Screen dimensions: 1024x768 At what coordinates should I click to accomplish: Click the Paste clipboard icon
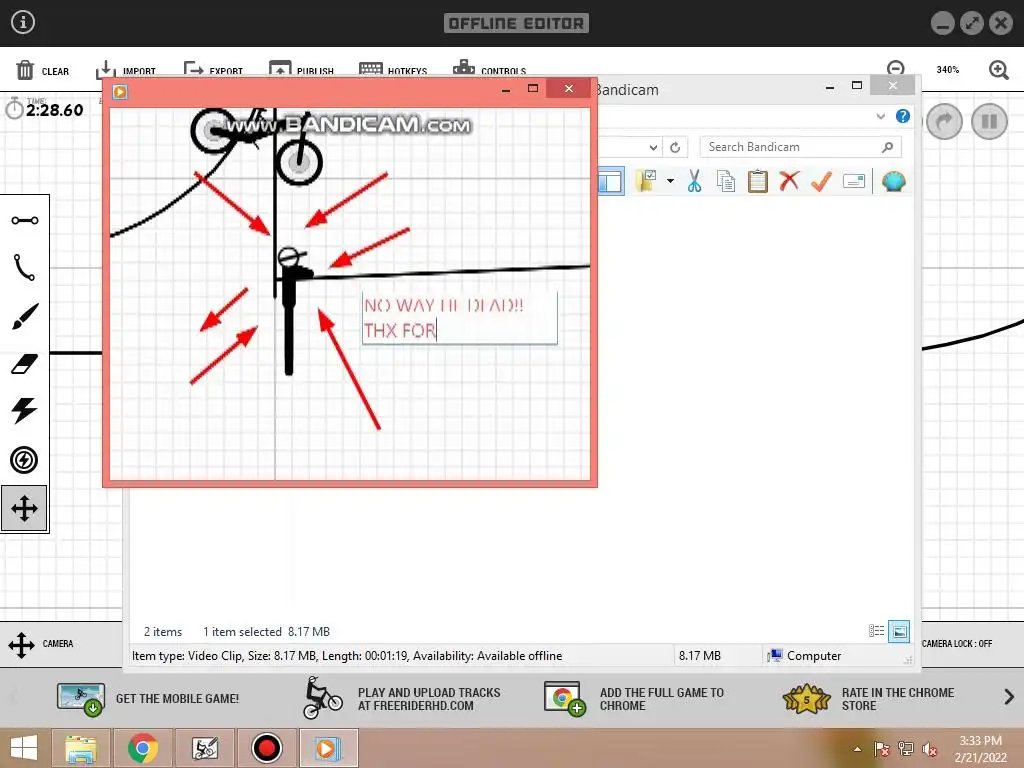[758, 181]
